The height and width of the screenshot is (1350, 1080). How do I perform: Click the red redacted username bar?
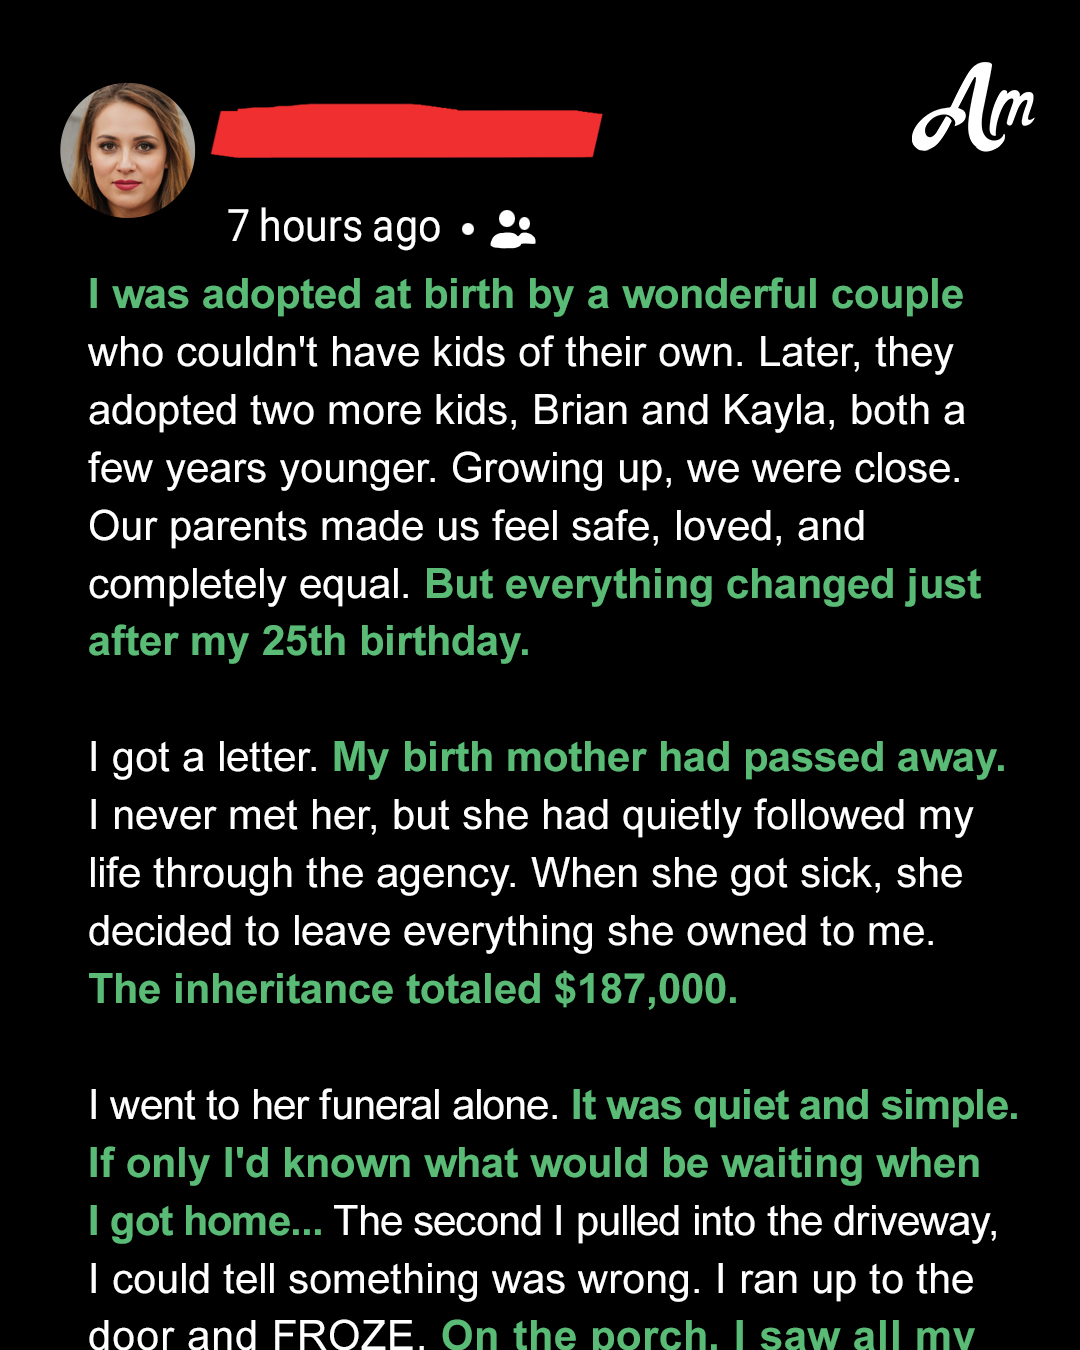(x=407, y=130)
